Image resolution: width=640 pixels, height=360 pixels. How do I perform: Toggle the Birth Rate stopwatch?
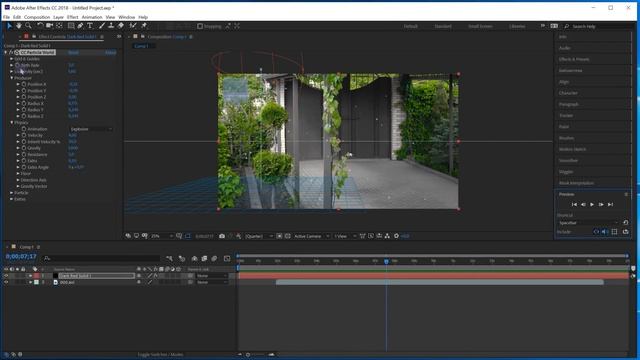(x=18, y=65)
